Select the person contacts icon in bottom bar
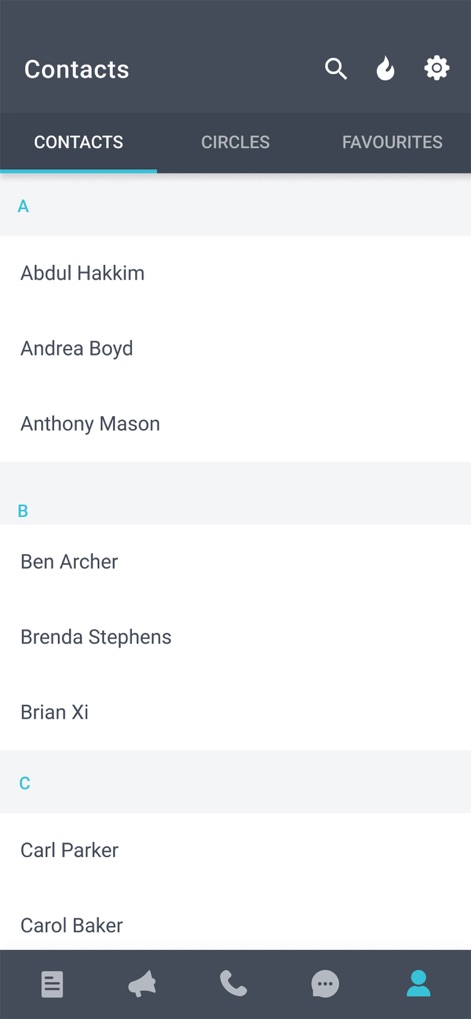Image resolution: width=471 pixels, height=1019 pixels. tap(418, 983)
